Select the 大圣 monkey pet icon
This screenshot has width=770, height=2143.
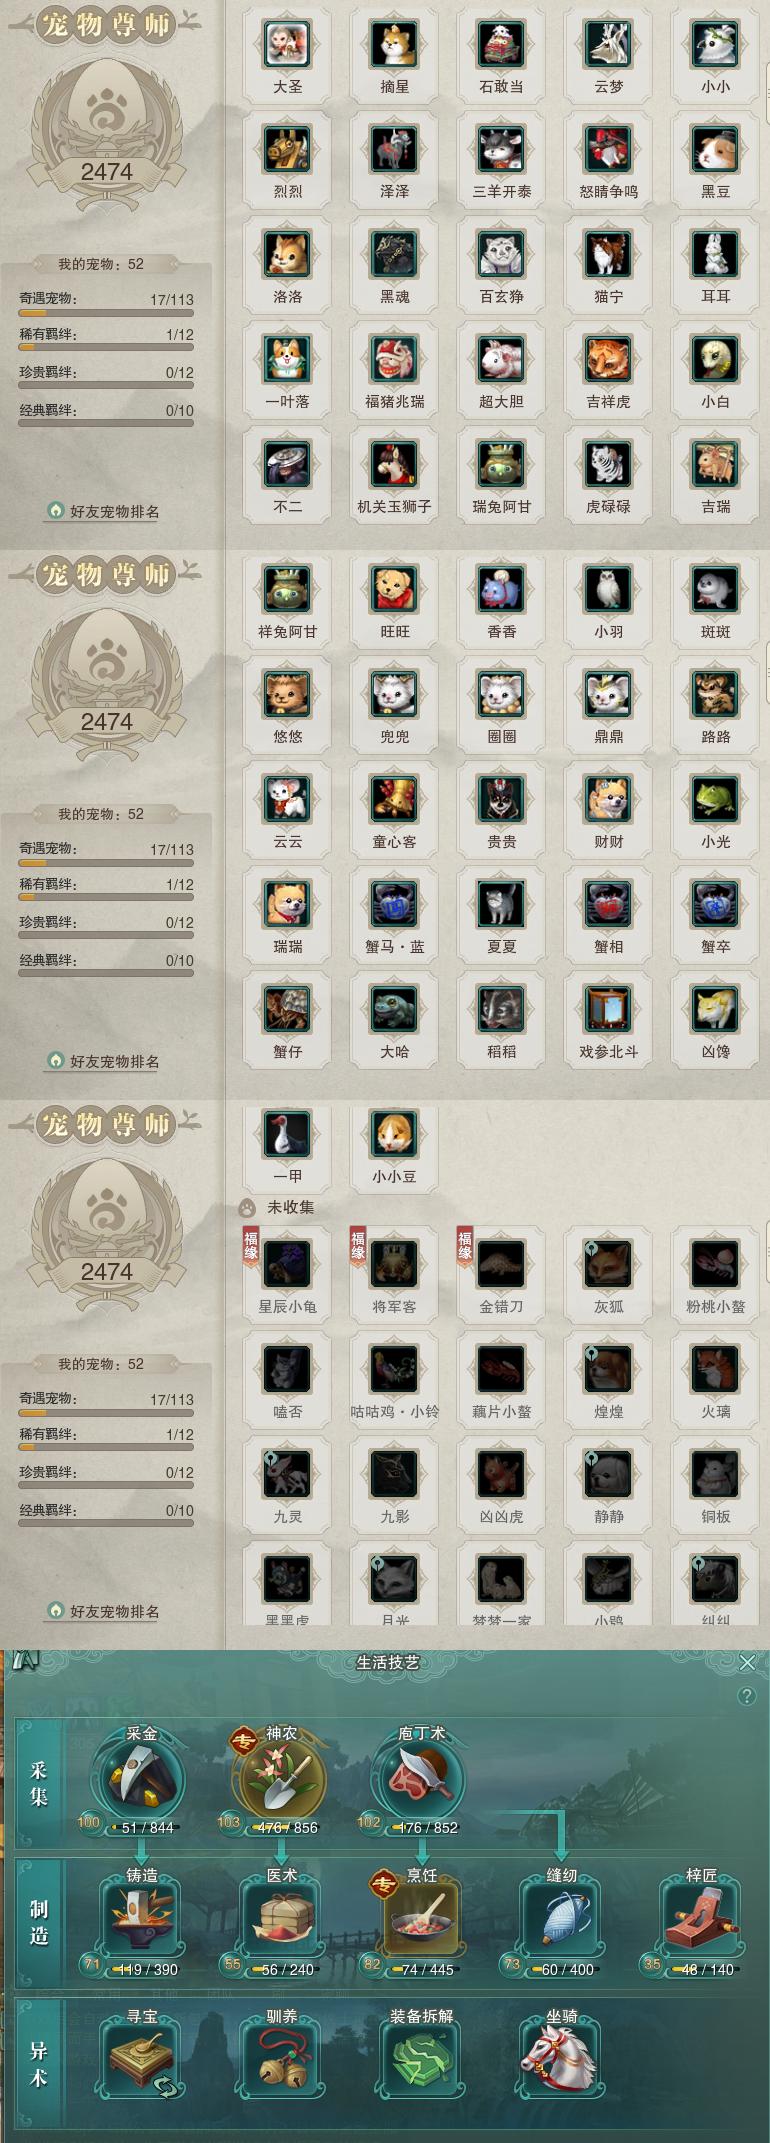pyautogui.click(x=288, y=43)
